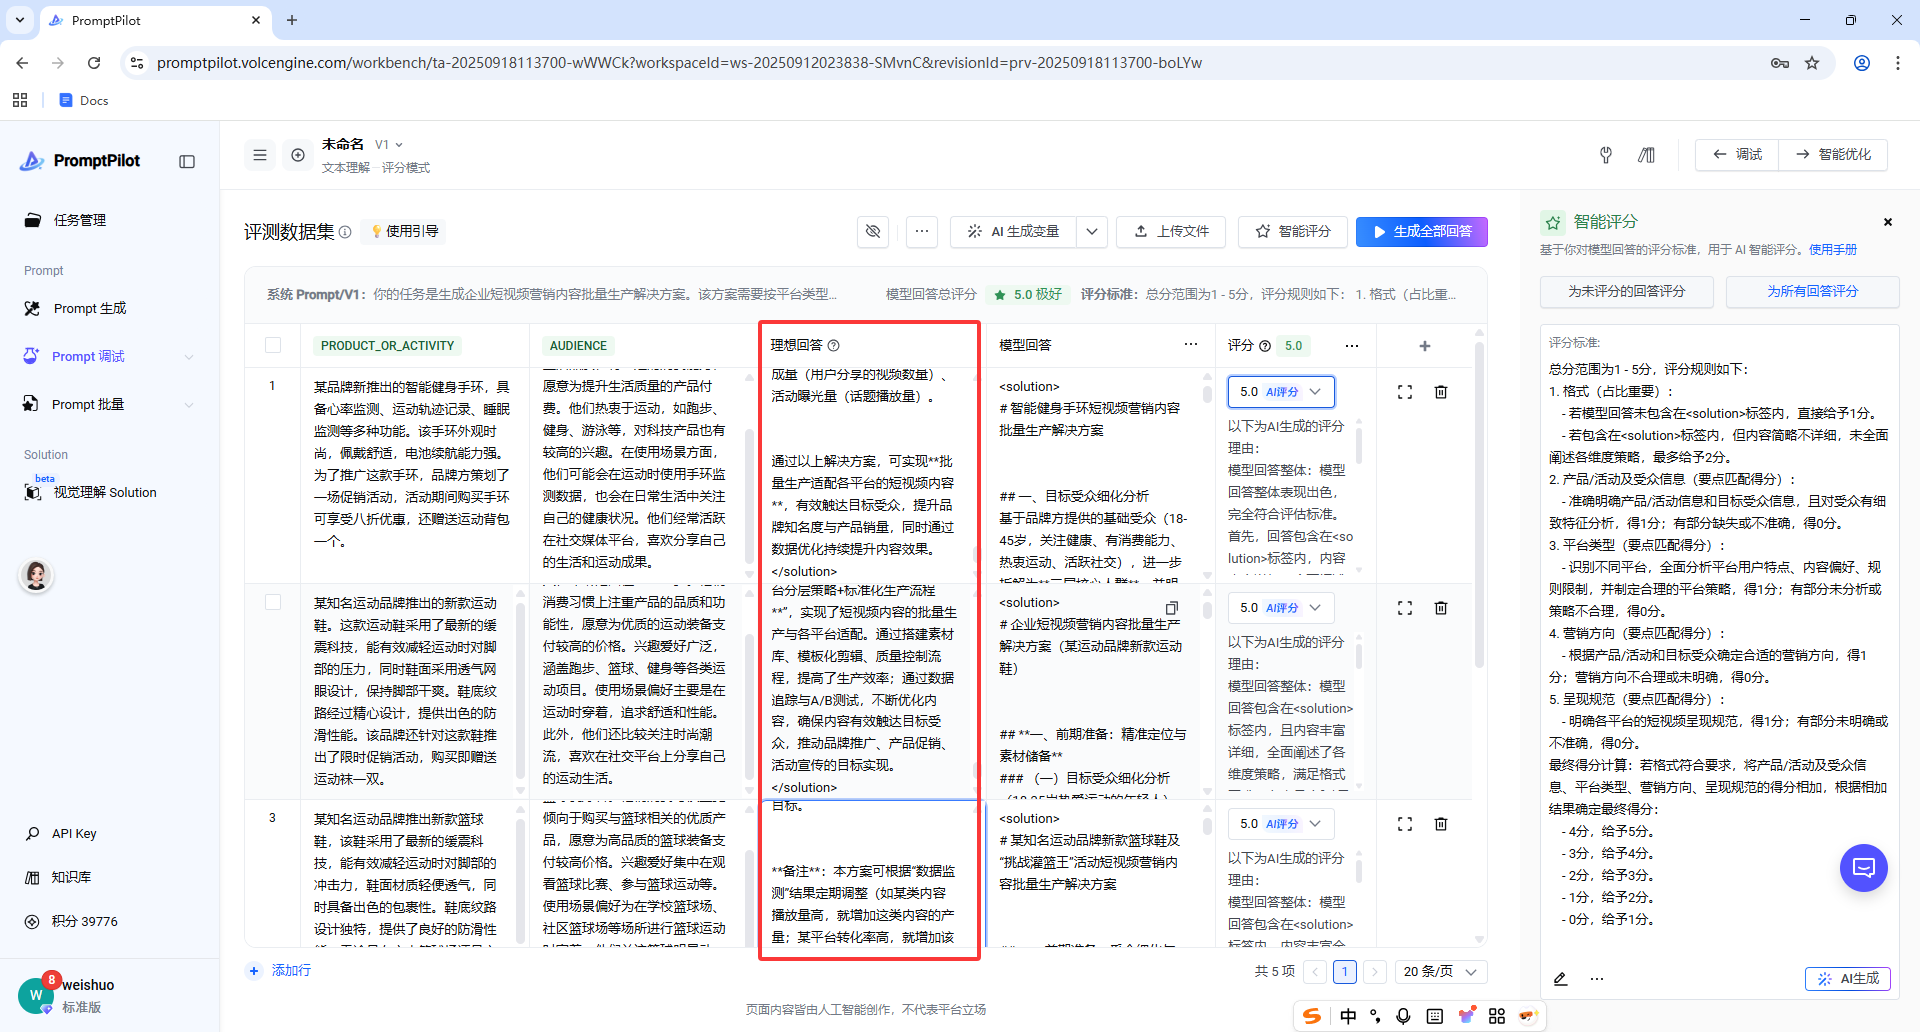Check the second row checkbox
Screen dimensions: 1920x1032
[273, 602]
